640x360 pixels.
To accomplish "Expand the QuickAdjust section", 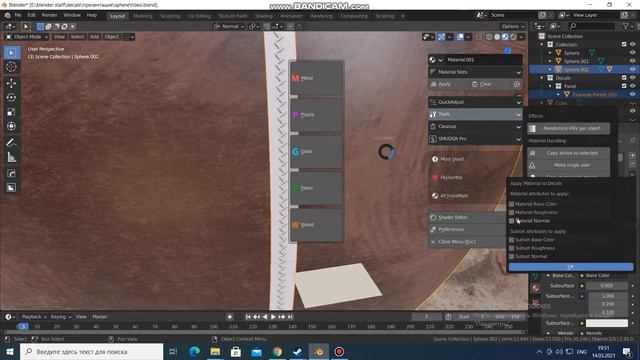I will (476, 102).
